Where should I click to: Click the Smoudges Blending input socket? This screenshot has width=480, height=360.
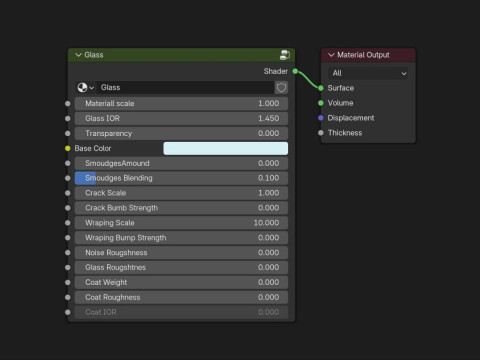click(68, 178)
